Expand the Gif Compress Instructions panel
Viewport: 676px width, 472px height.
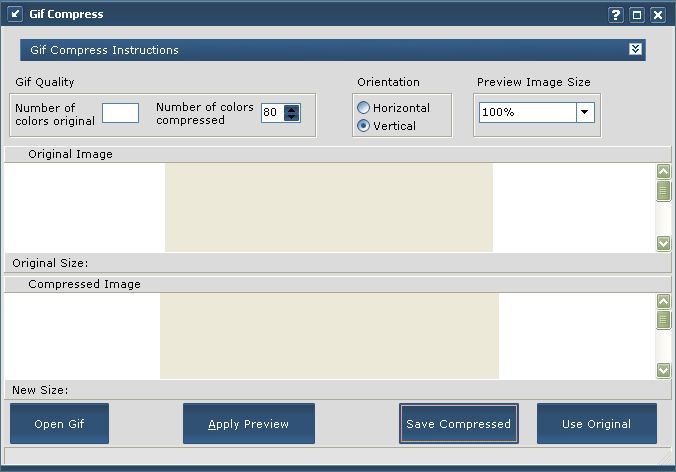pos(635,49)
